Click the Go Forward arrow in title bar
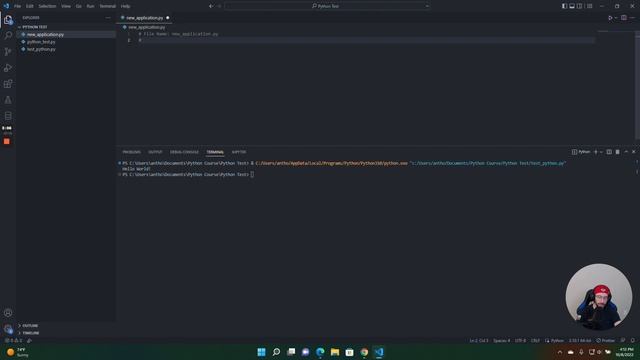Screen dimensions: 640x360 pos(219,6)
